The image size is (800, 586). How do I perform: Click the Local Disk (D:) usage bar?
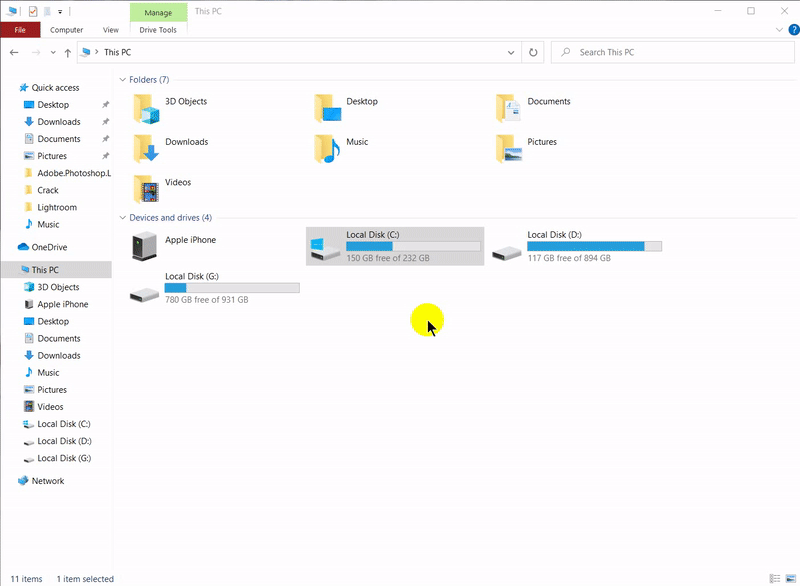tap(594, 247)
